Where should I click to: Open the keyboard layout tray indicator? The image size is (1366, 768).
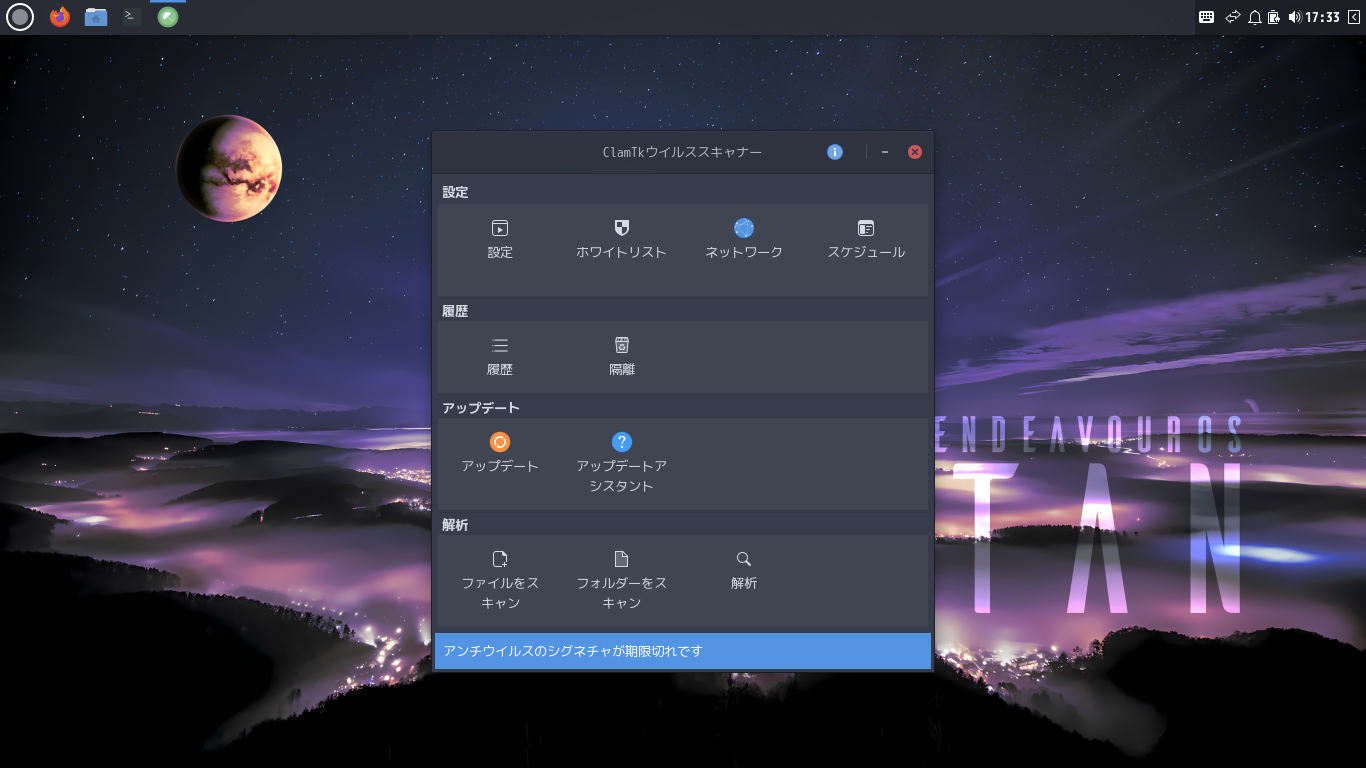(1207, 17)
